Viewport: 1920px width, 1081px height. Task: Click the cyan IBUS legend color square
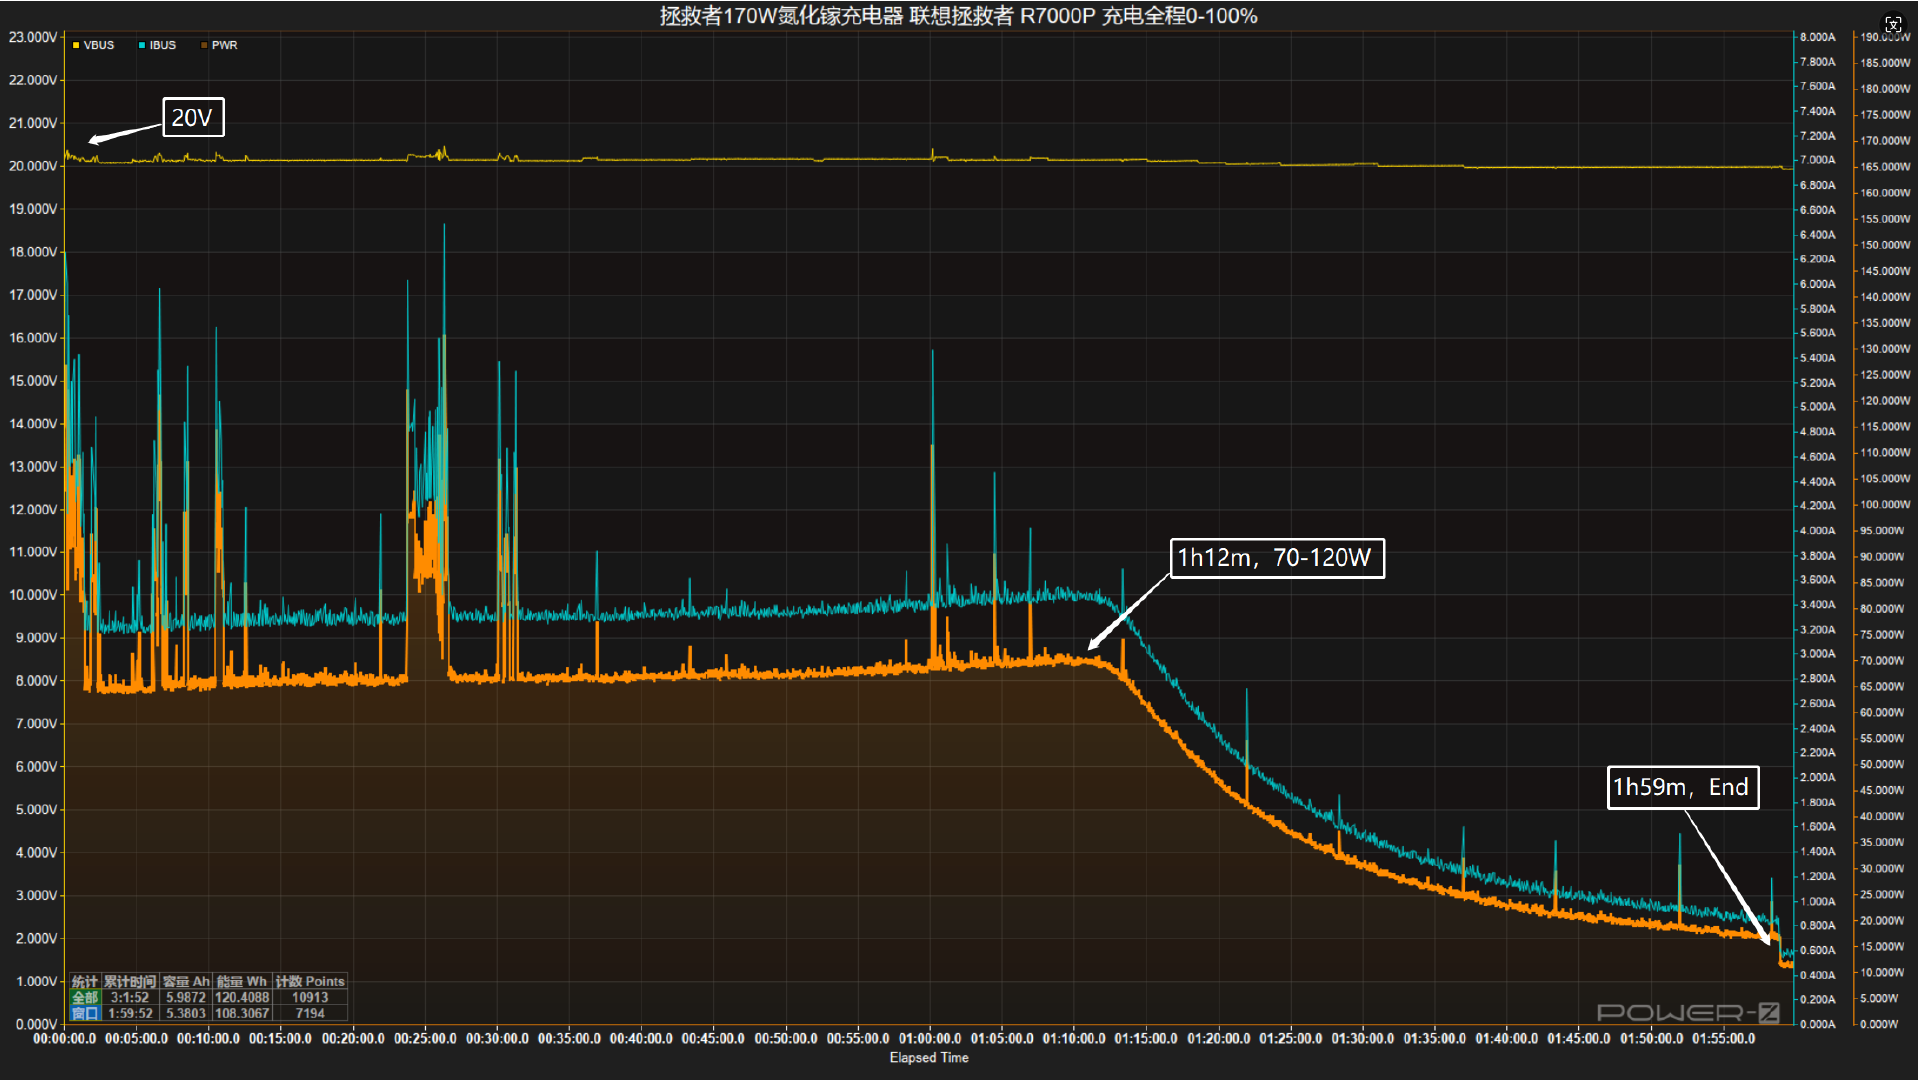pyautogui.click(x=142, y=45)
